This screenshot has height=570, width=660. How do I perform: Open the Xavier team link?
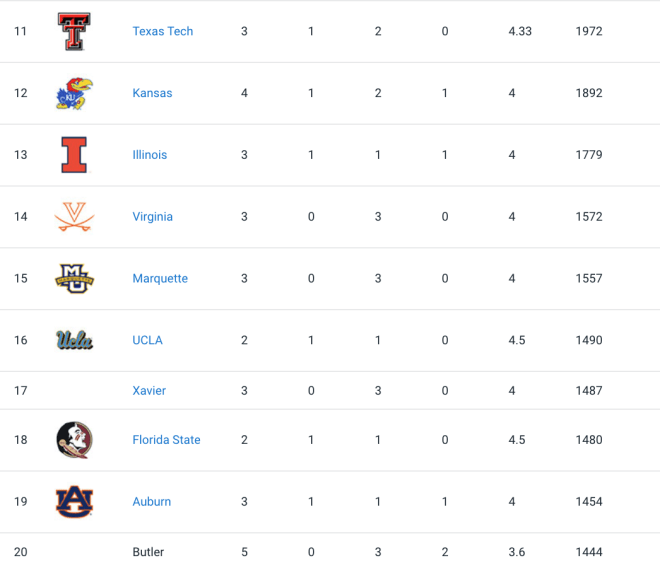click(x=149, y=390)
